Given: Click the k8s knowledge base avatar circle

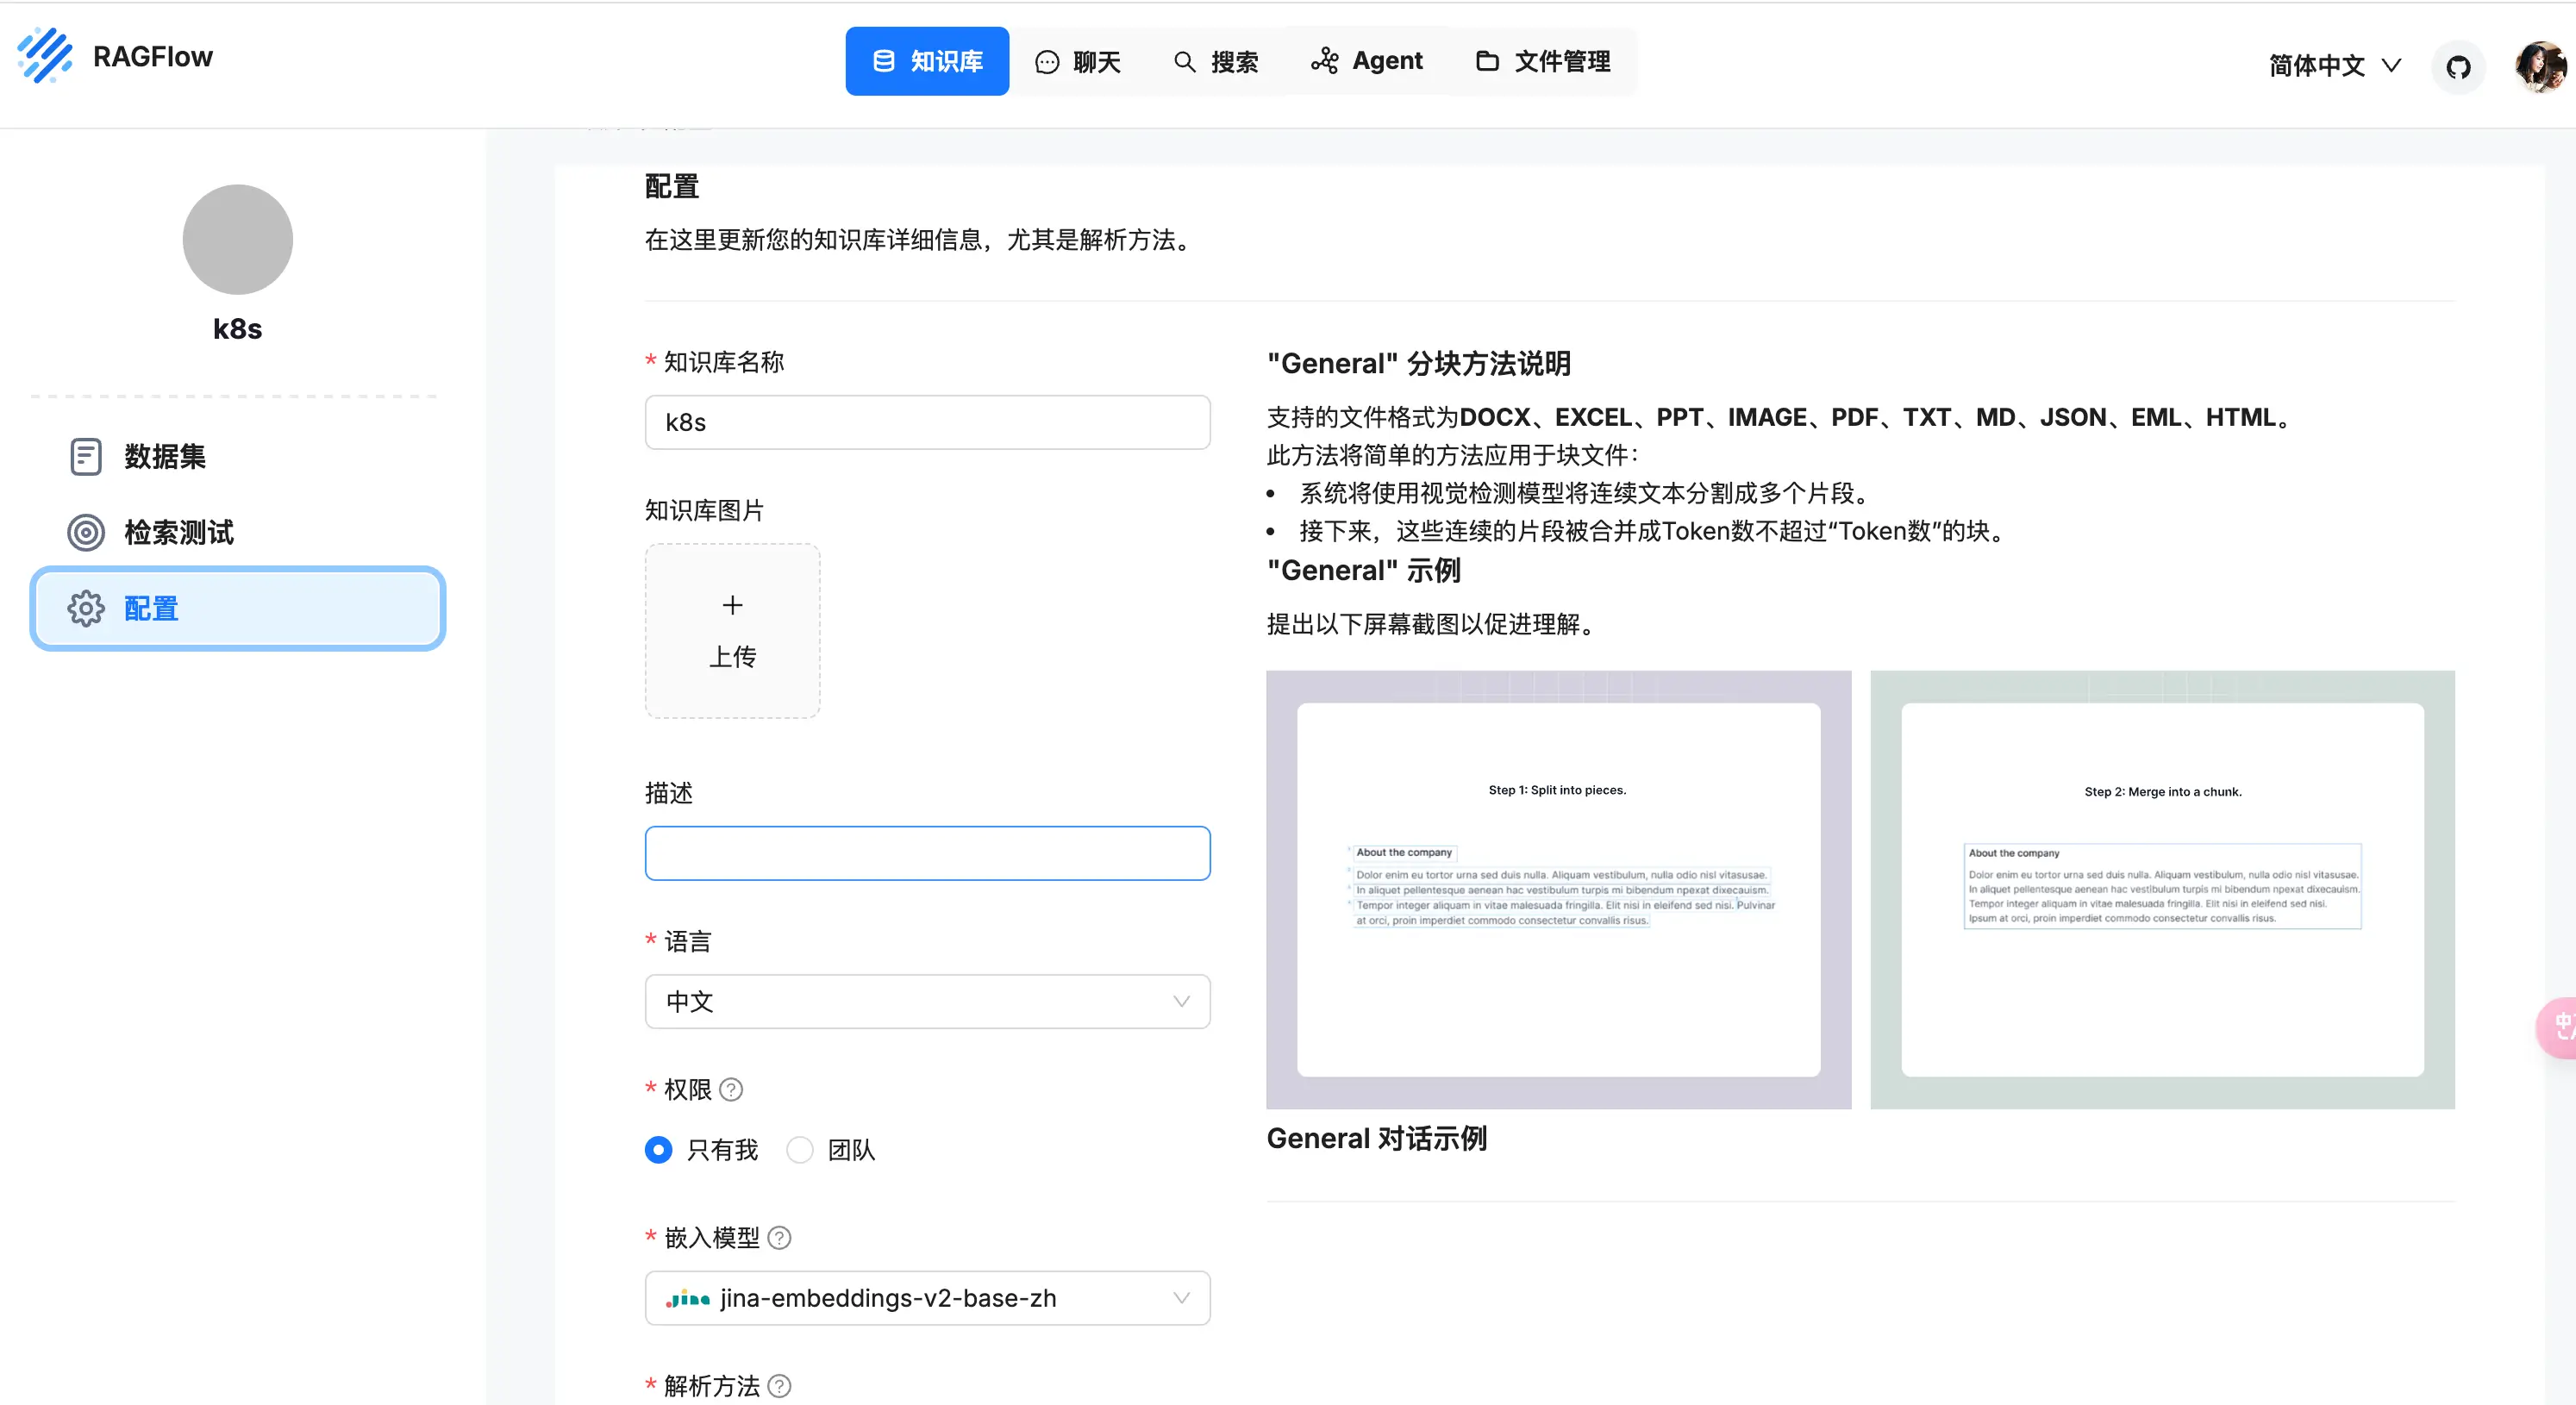Looking at the screenshot, I should [238, 239].
